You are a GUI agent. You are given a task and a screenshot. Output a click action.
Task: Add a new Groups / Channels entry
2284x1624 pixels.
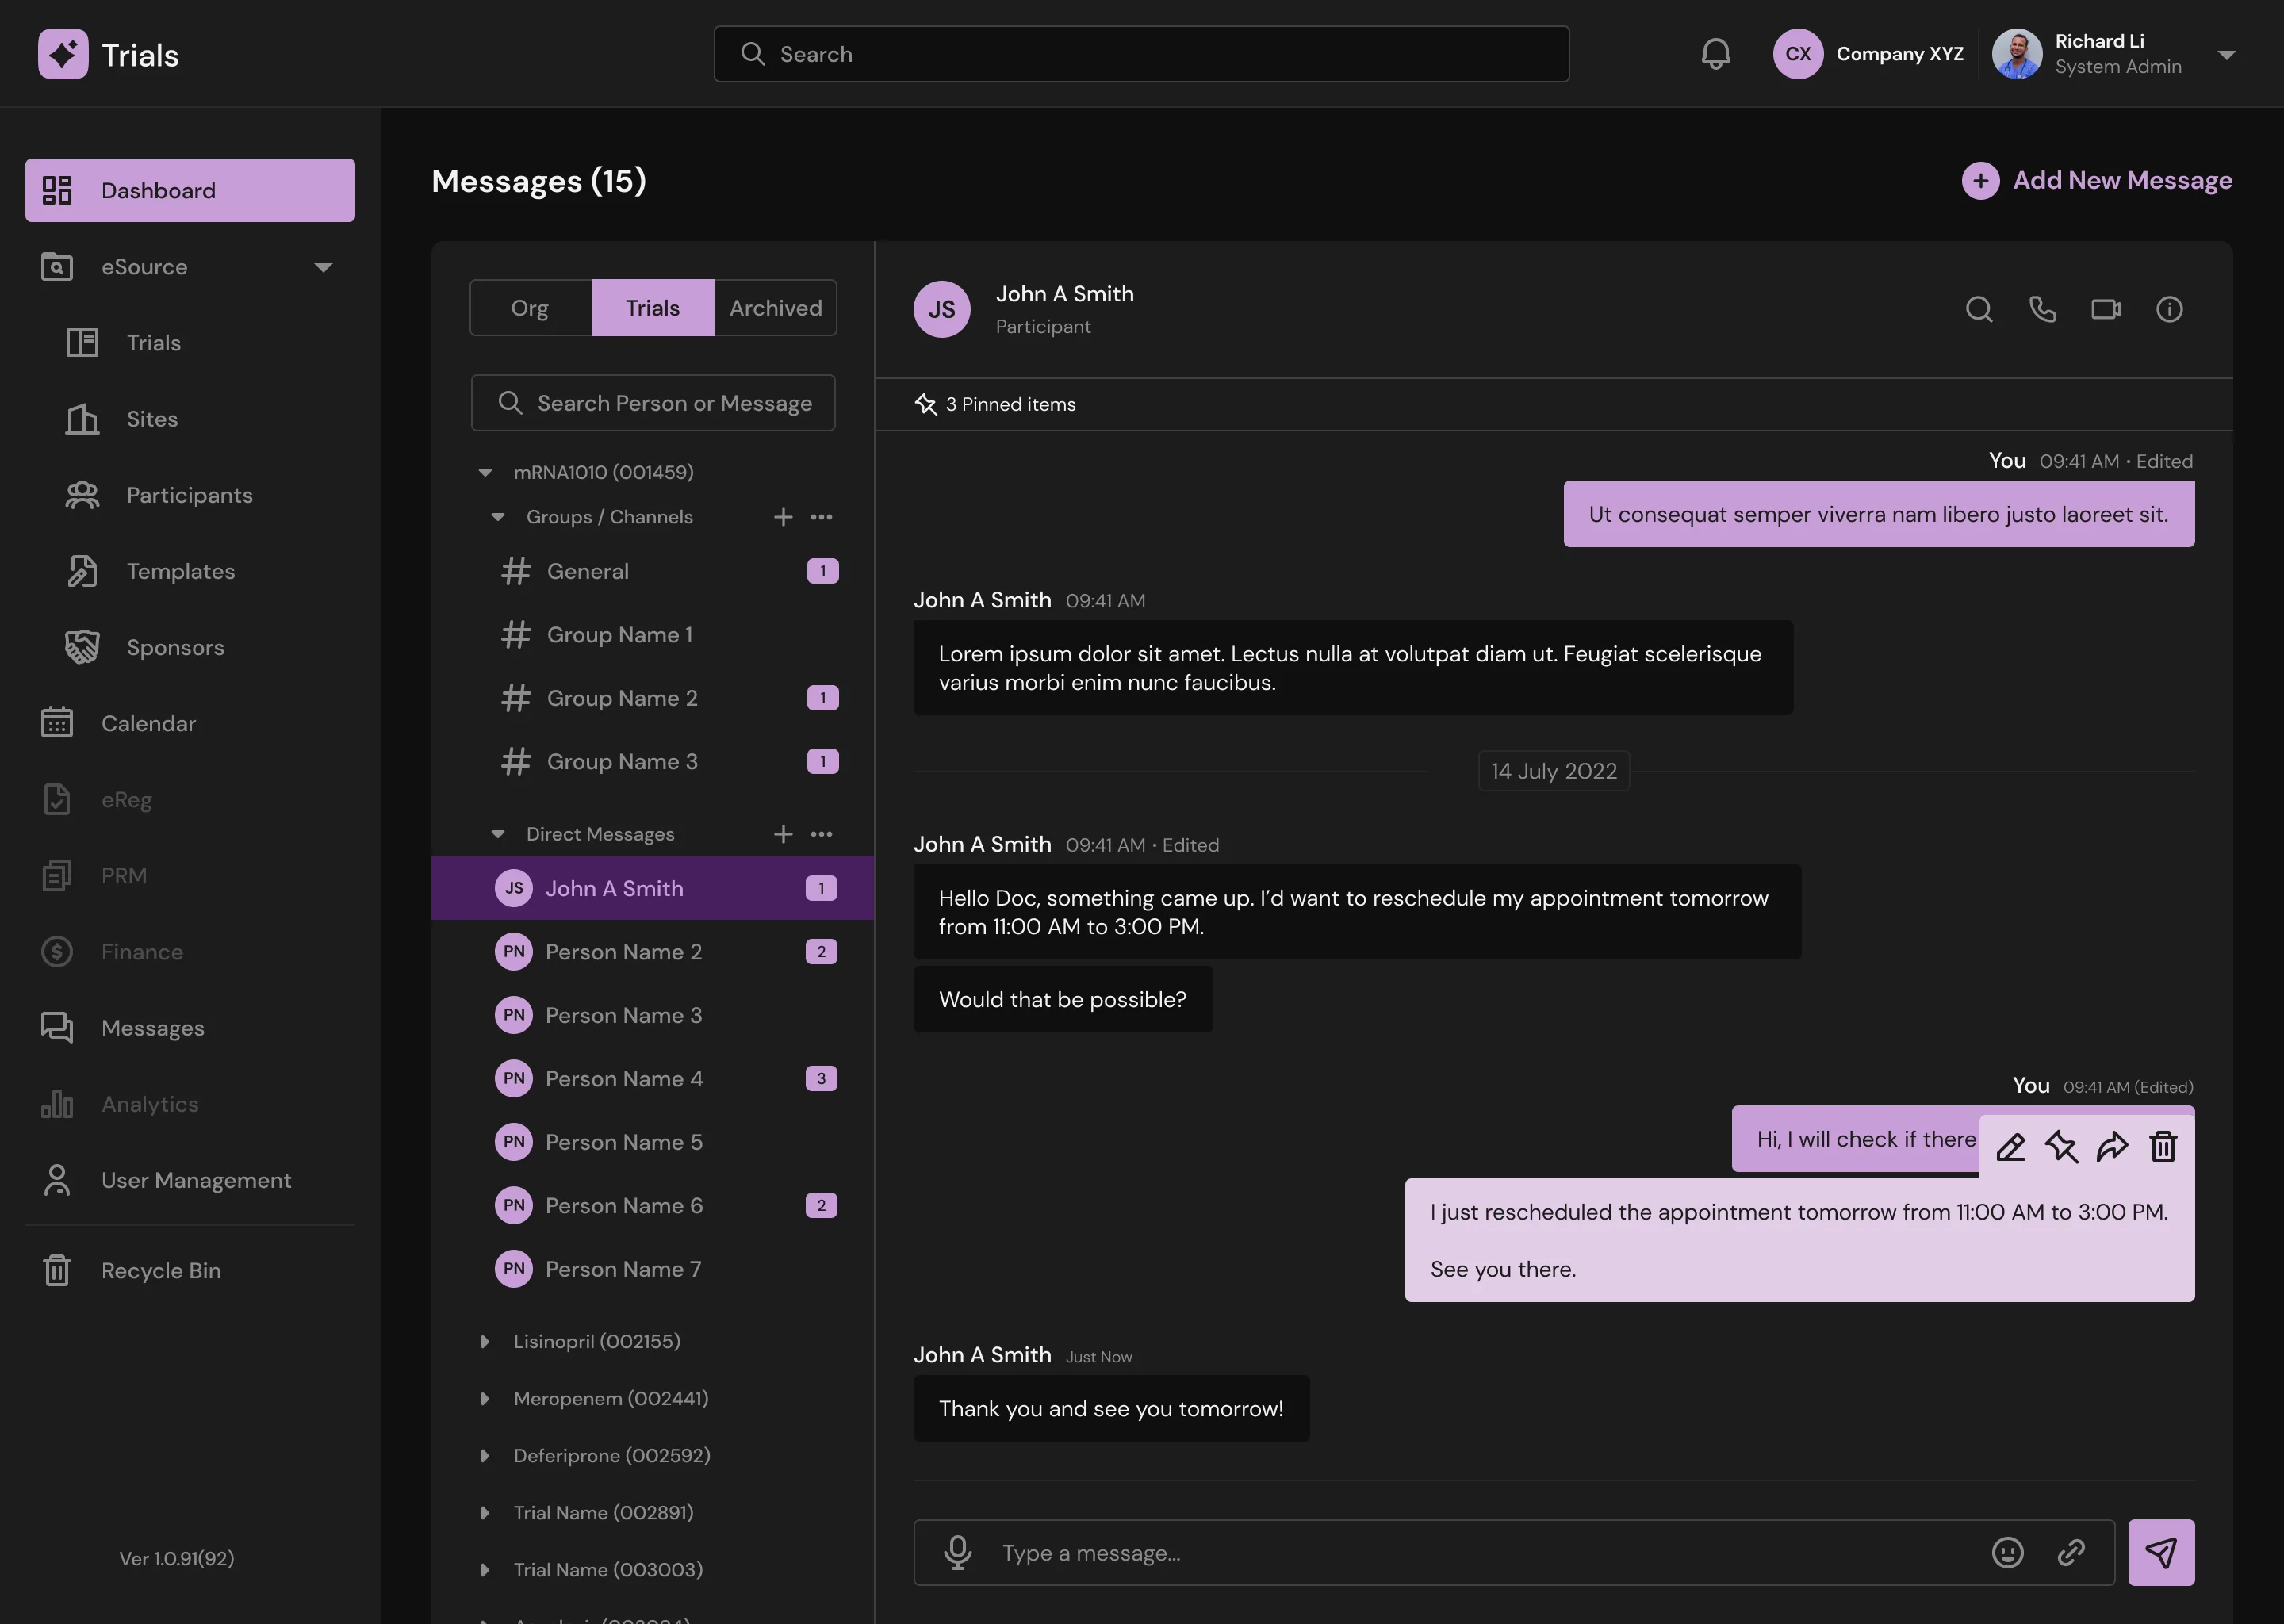click(x=783, y=517)
